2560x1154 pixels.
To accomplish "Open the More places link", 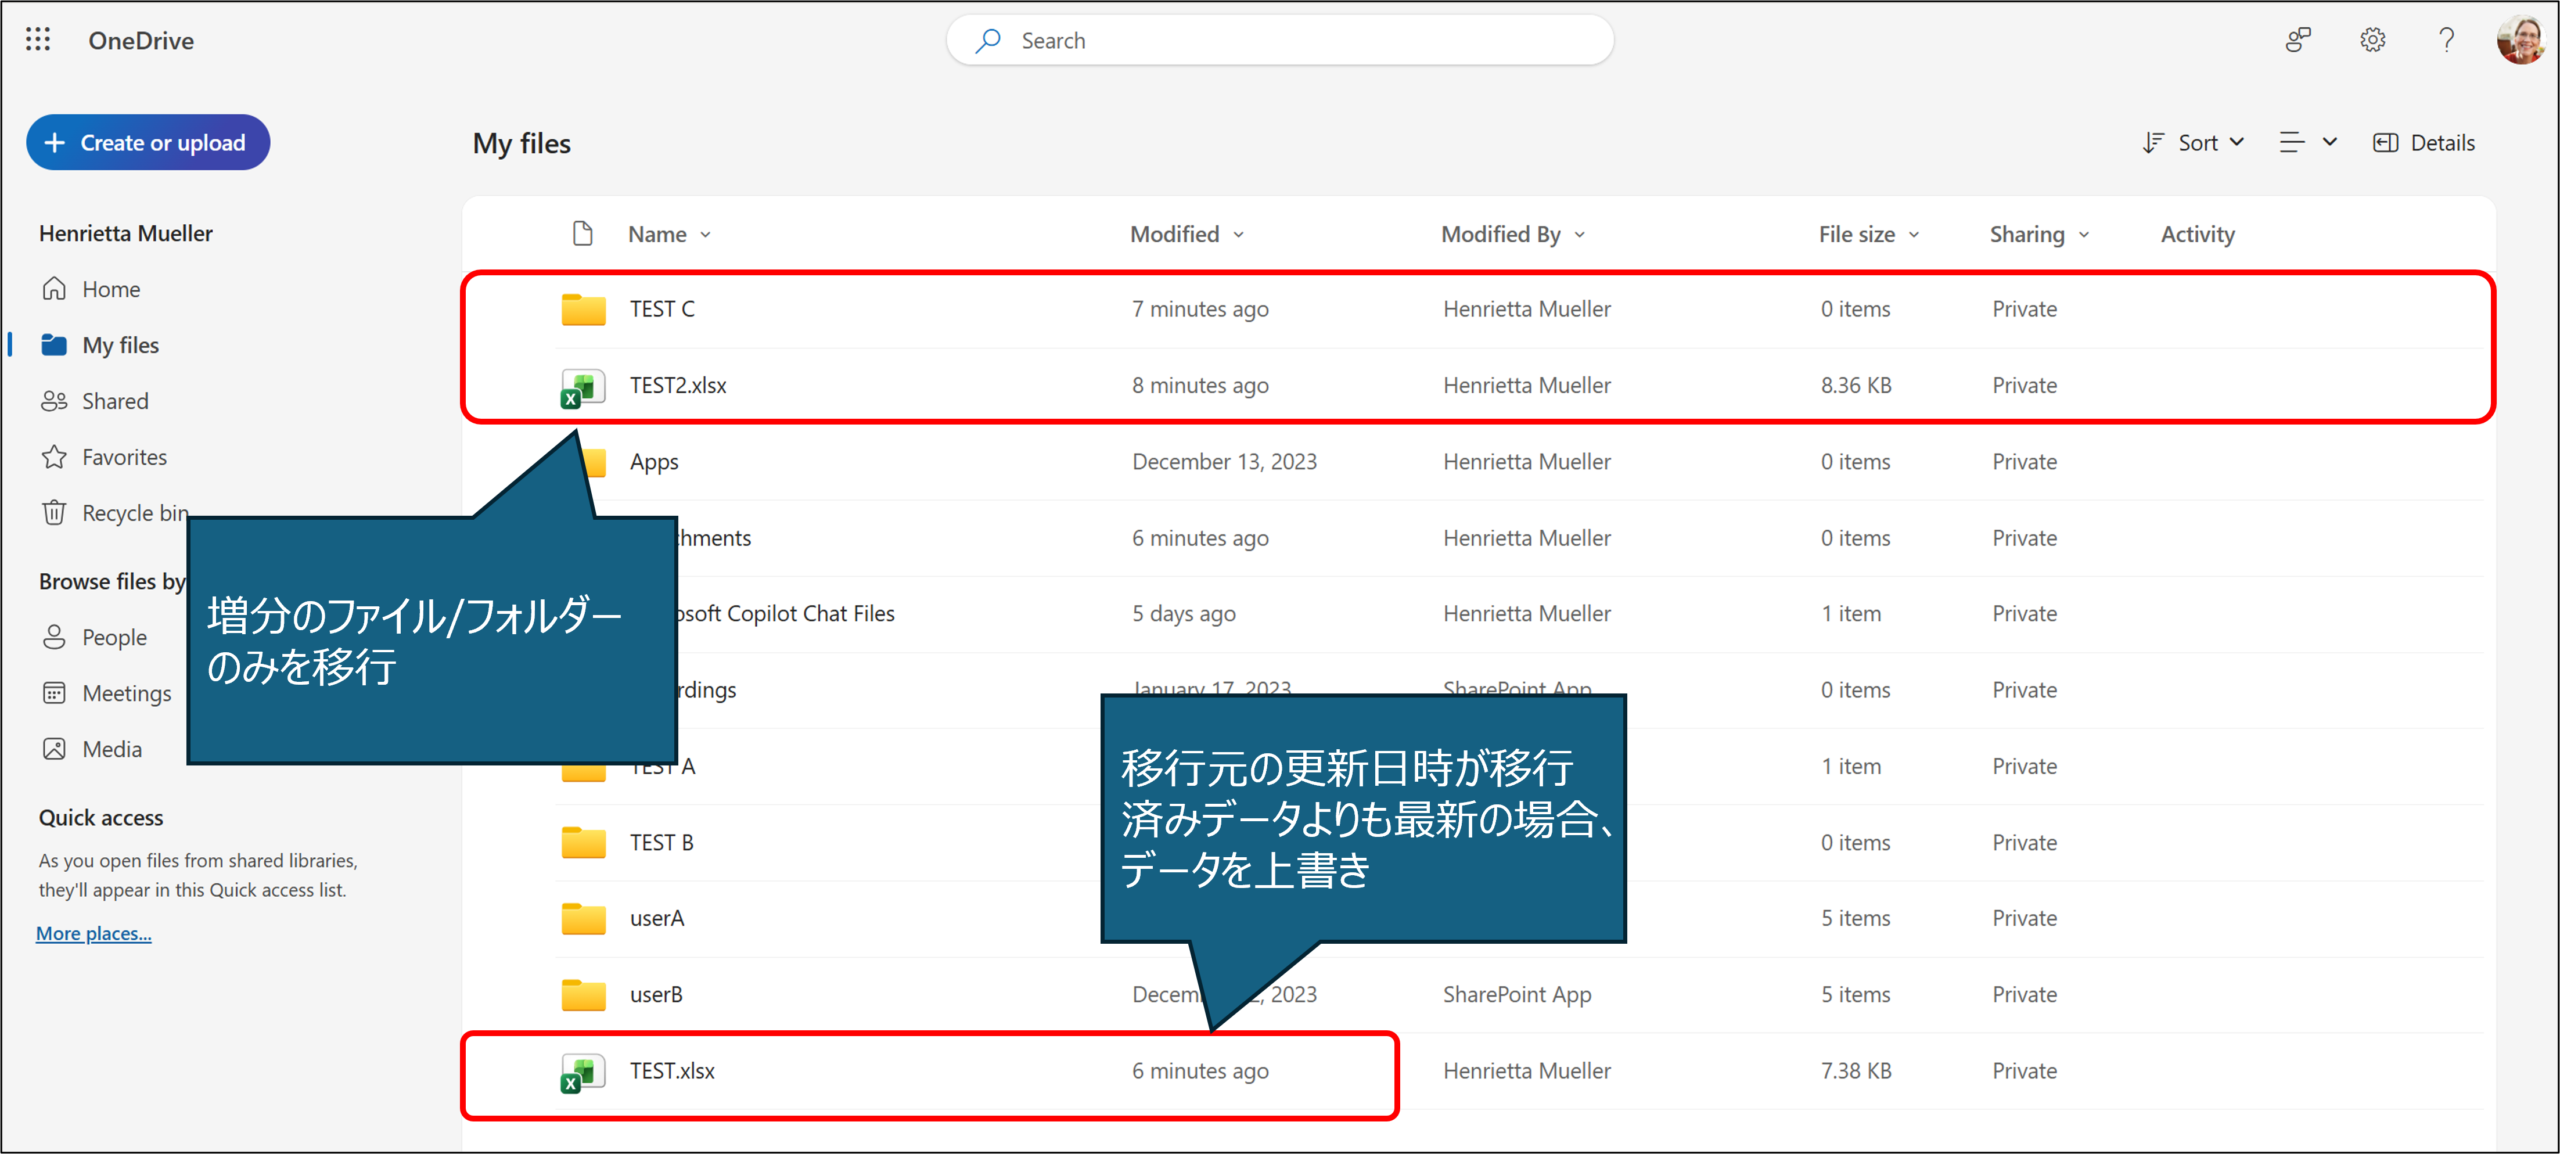I will pos(94,933).
